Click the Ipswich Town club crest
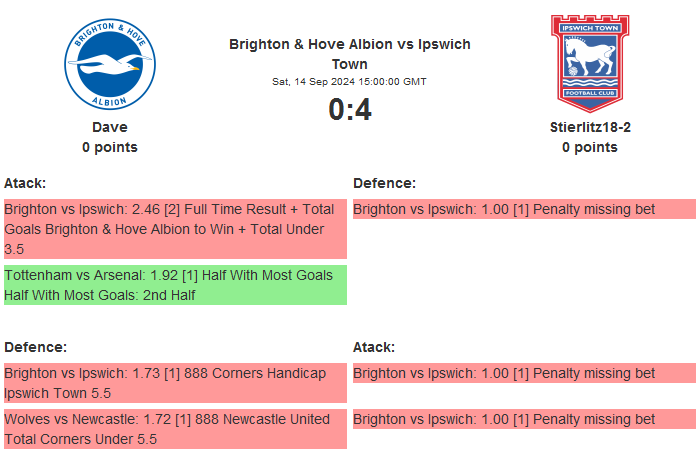The image size is (700, 460). coord(589,62)
